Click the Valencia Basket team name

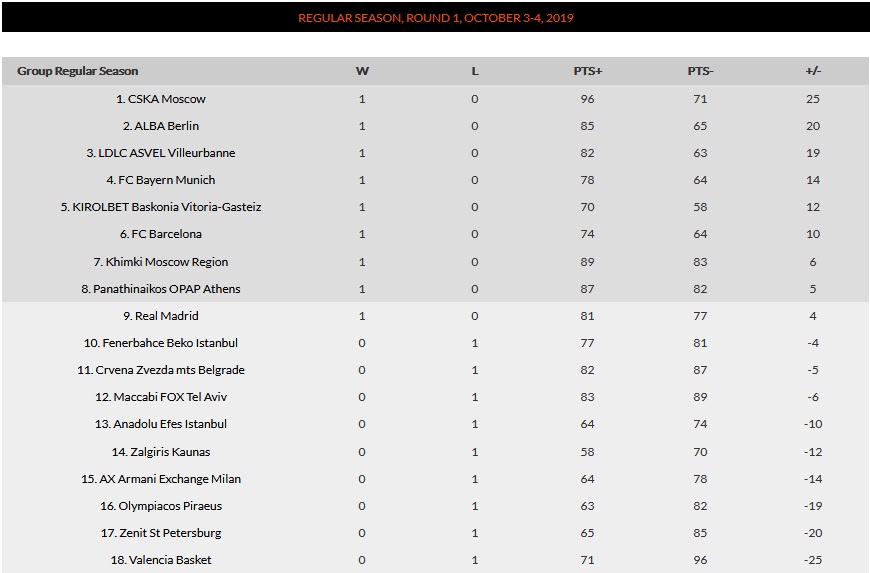(x=161, y=560)
